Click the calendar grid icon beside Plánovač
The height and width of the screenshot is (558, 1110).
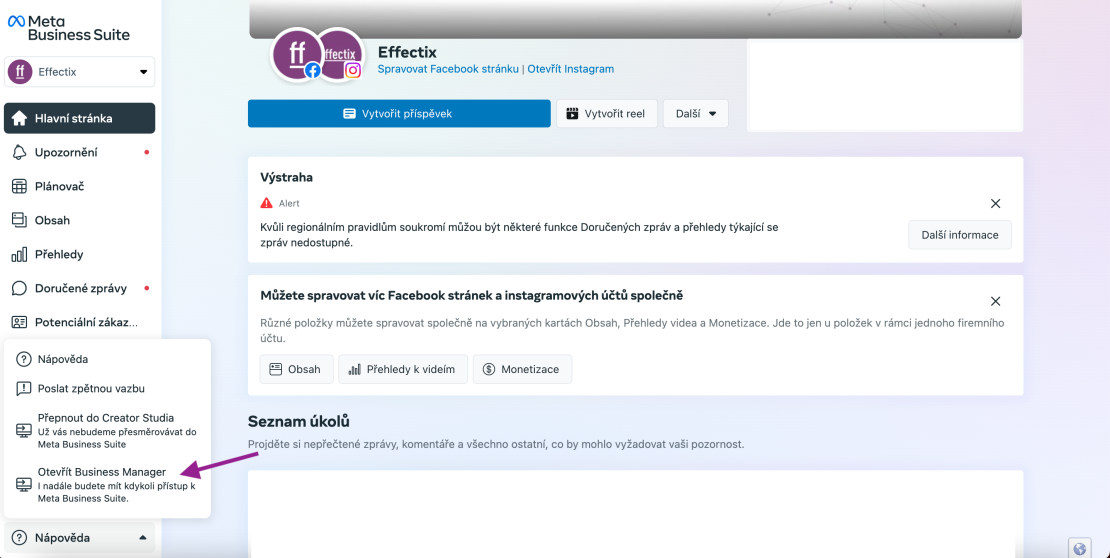pyautogui.click(x=20, y=186)
